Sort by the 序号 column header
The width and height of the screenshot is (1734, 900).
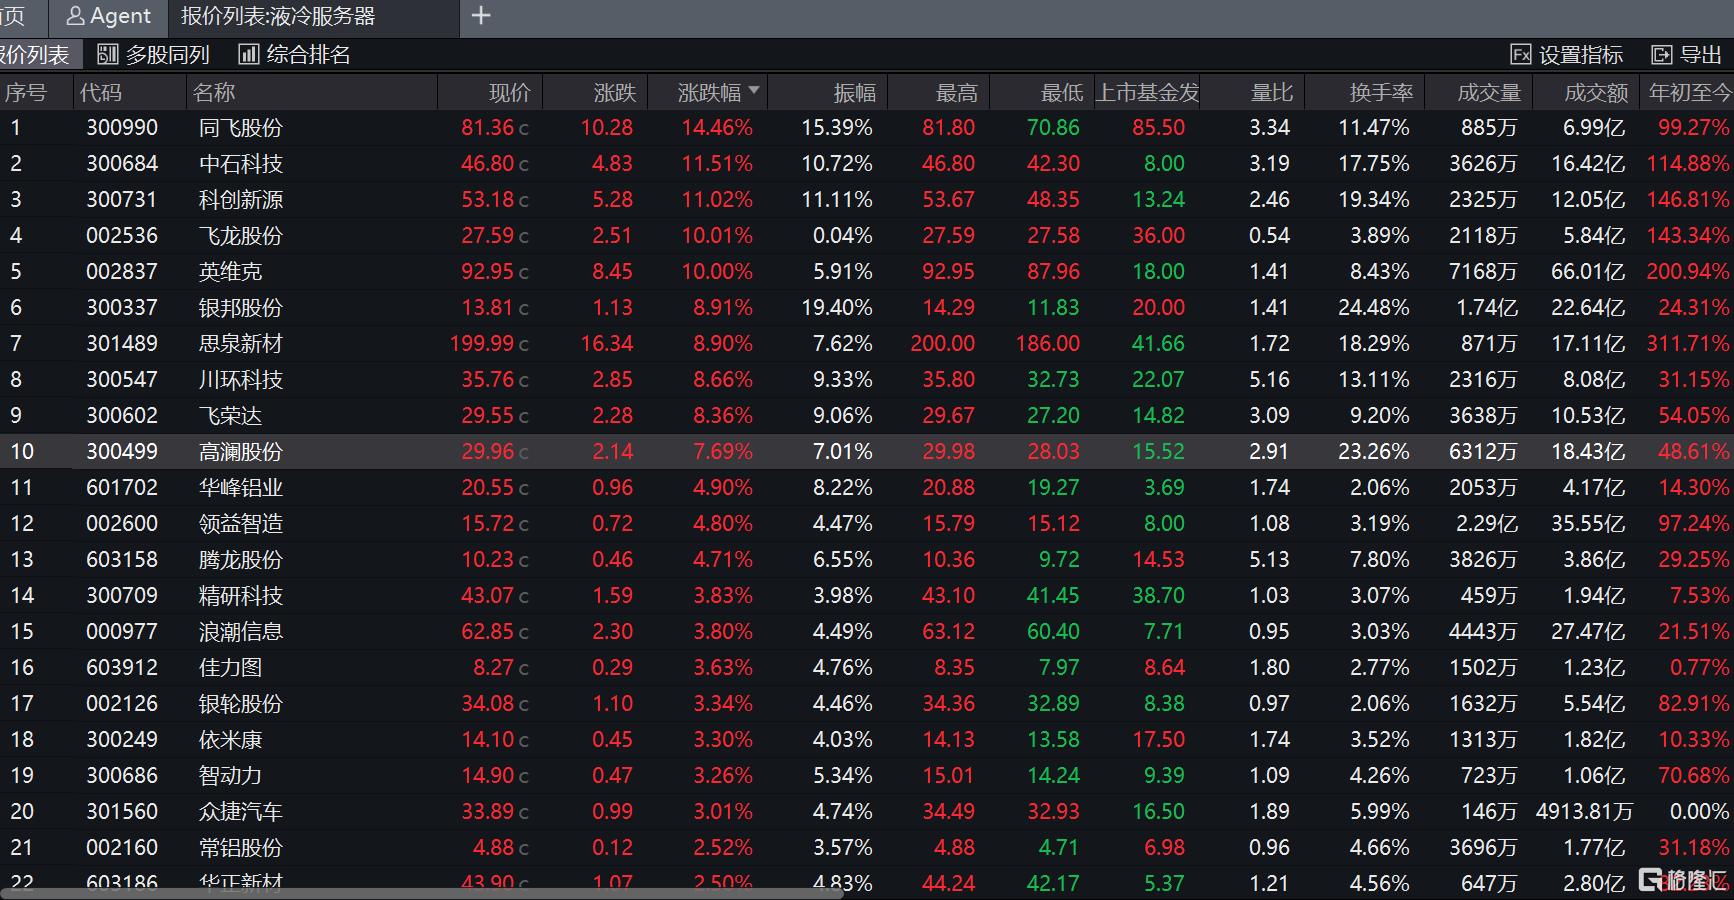coord(25,93)
